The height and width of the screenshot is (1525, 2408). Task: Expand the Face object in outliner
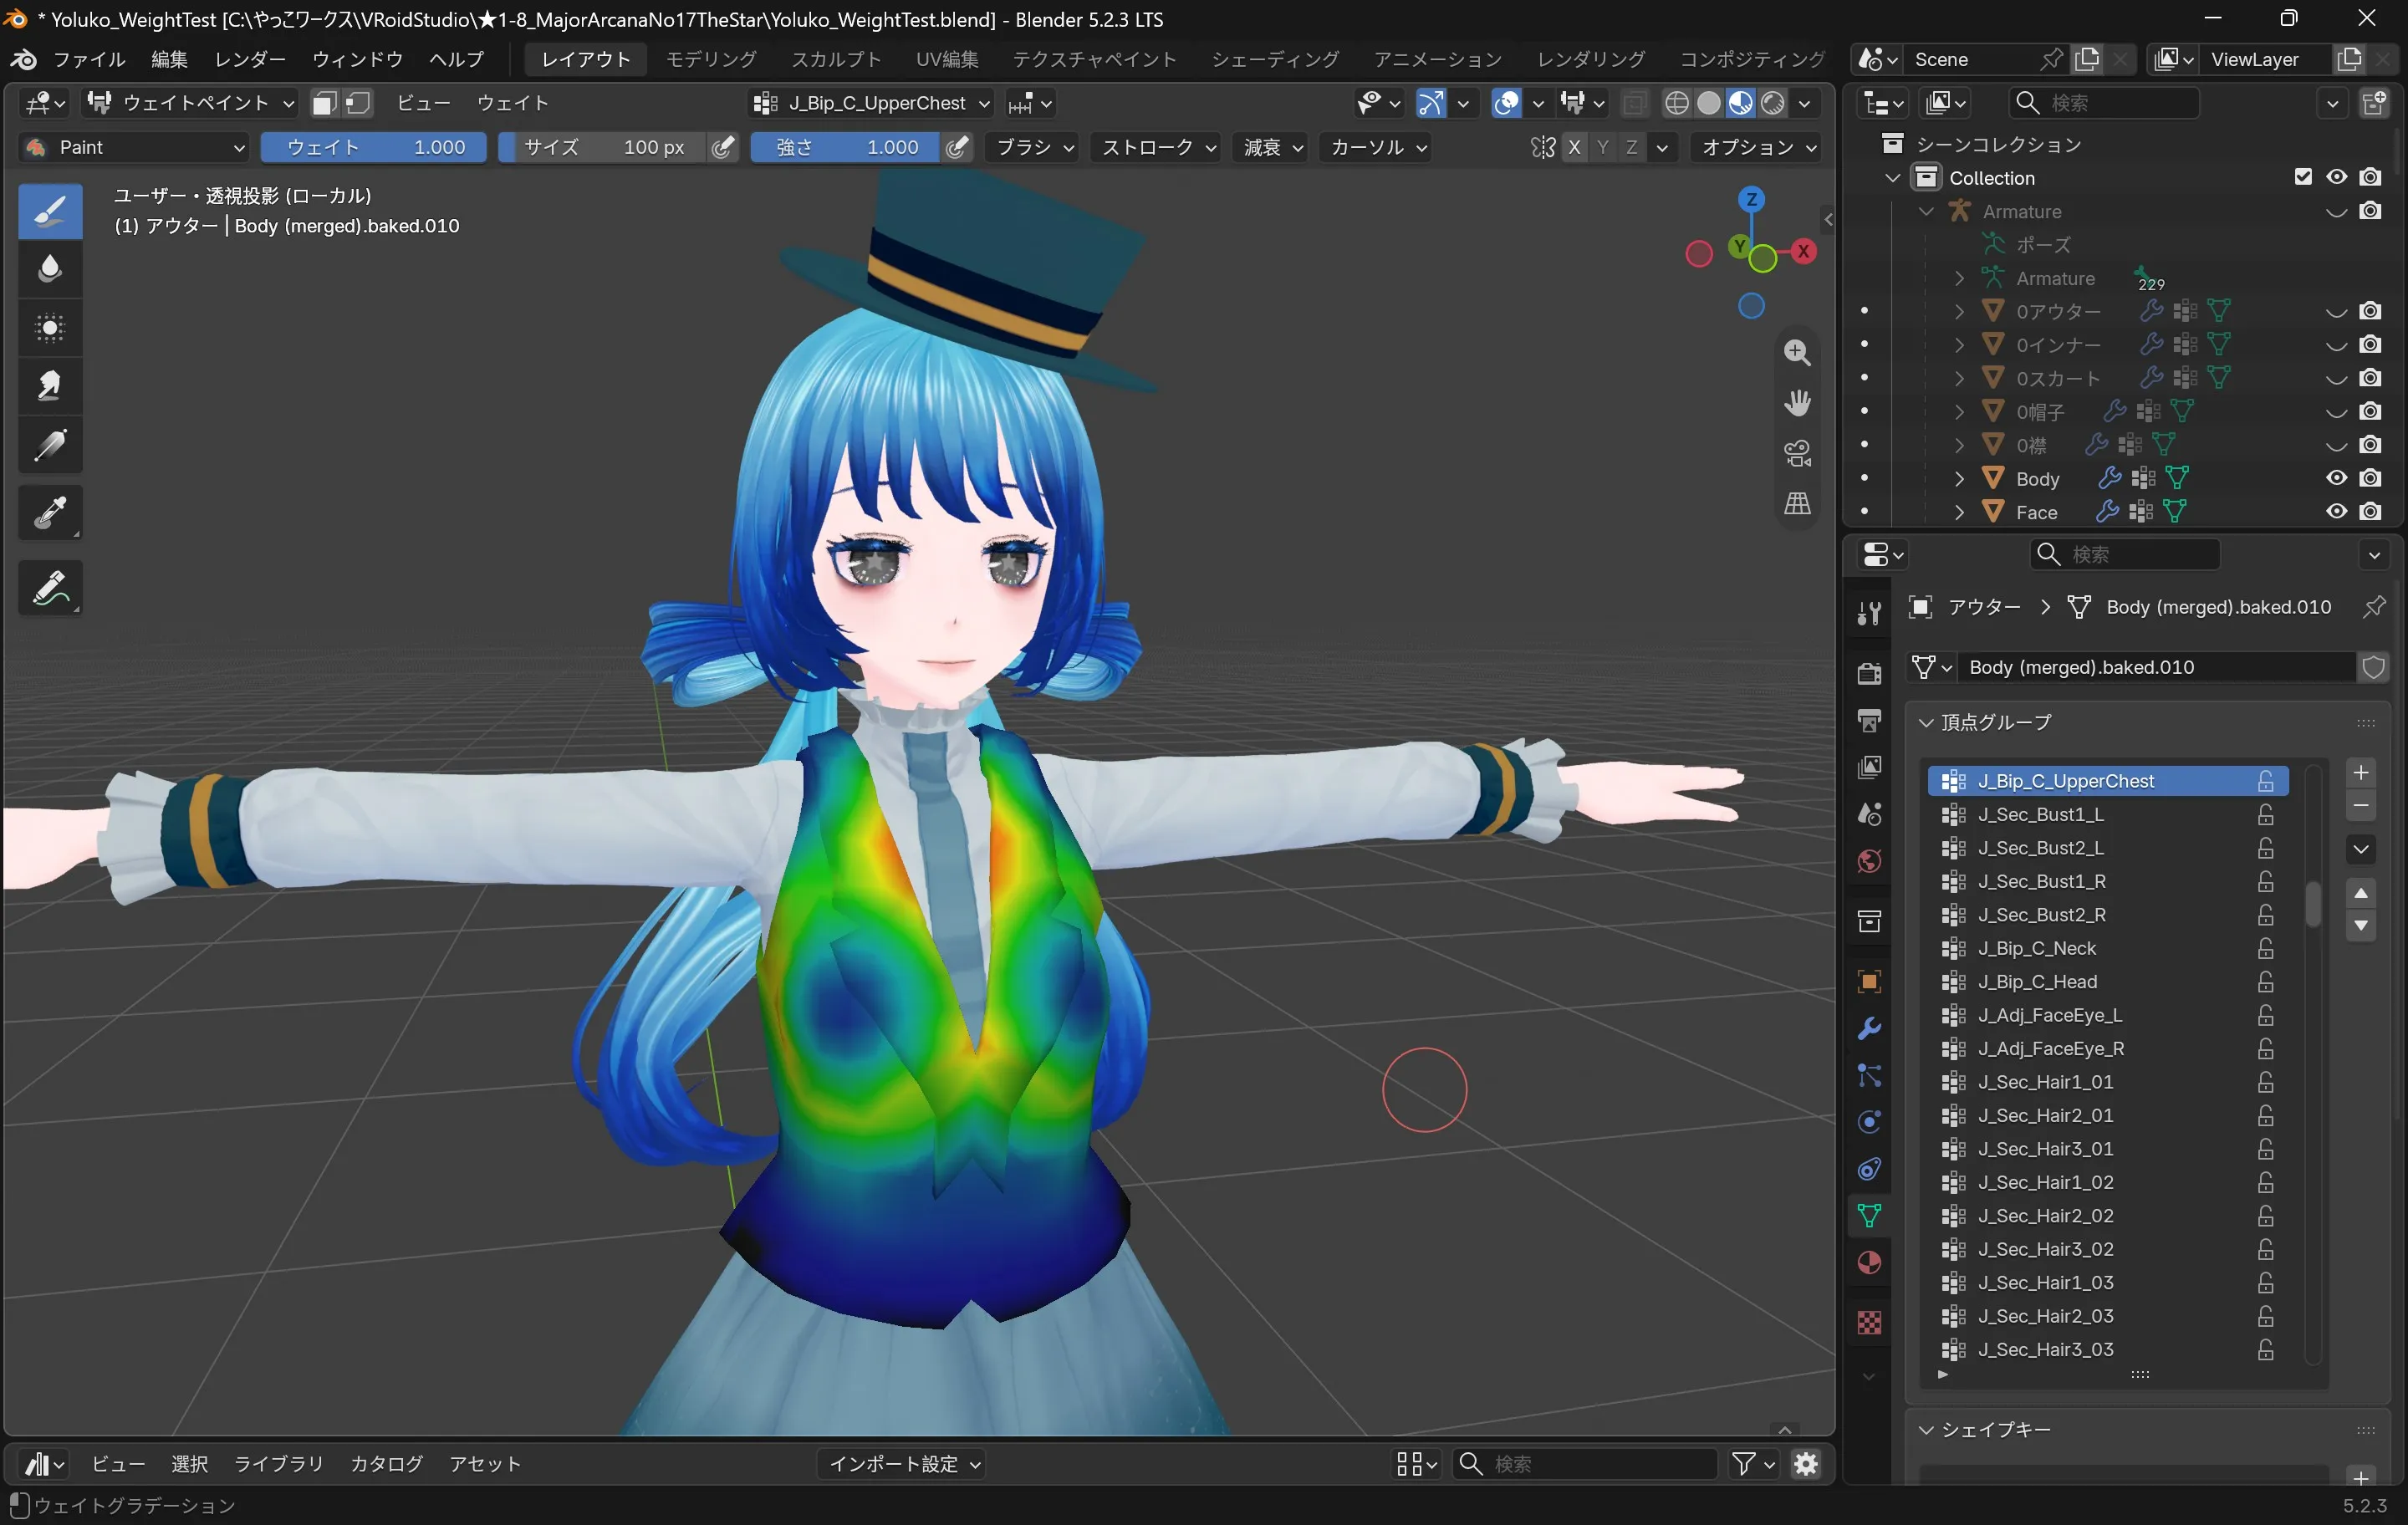(1959, 512)
